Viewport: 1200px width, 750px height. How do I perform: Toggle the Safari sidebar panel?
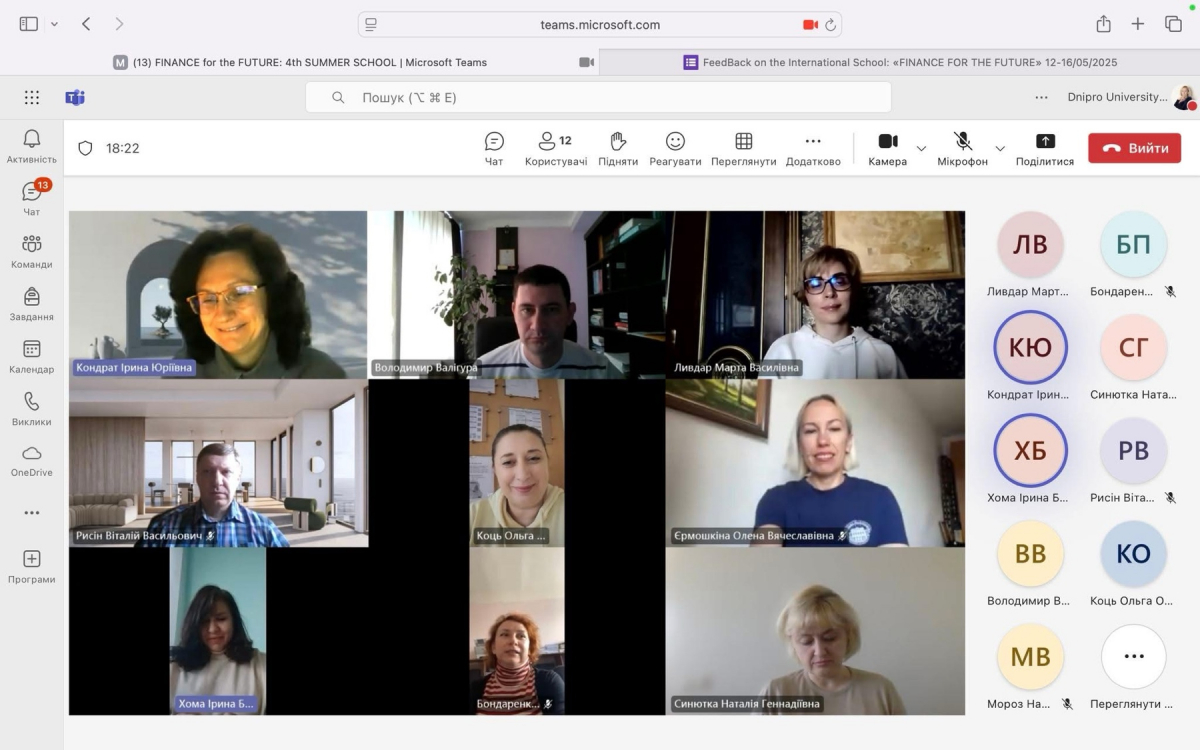point(28,24)
